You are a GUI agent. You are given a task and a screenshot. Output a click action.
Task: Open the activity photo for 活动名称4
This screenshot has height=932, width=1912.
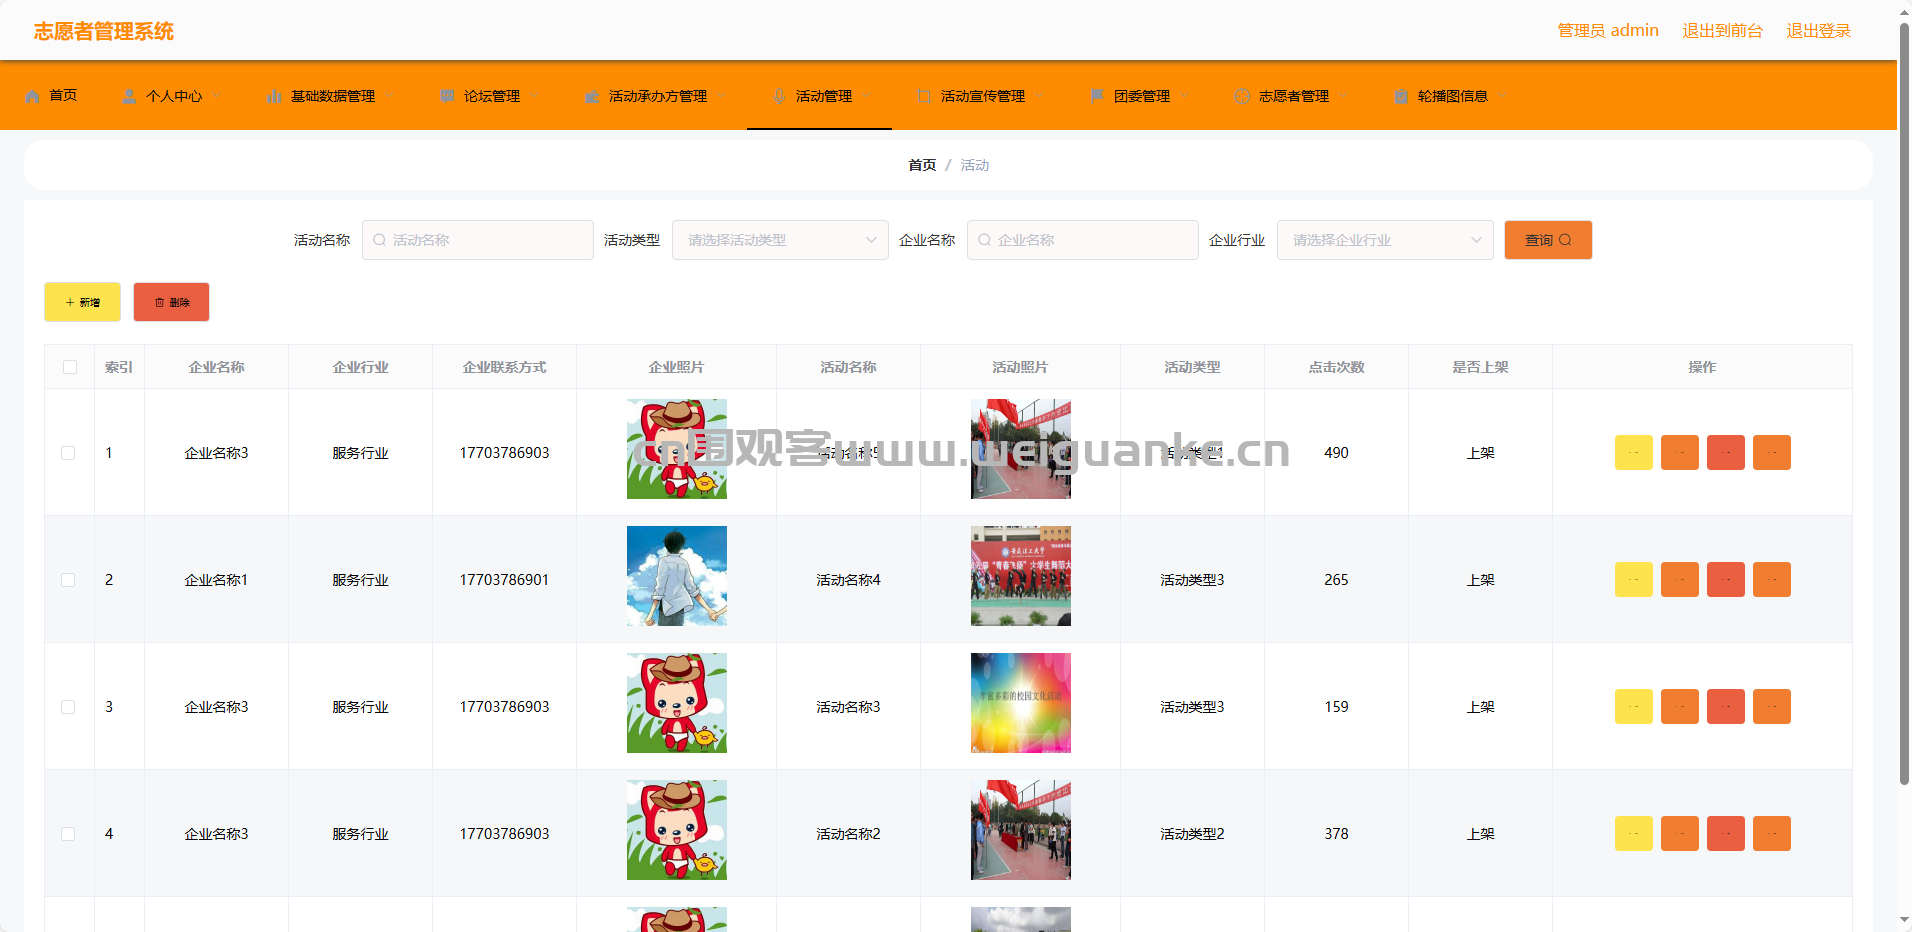[1021, 576]
